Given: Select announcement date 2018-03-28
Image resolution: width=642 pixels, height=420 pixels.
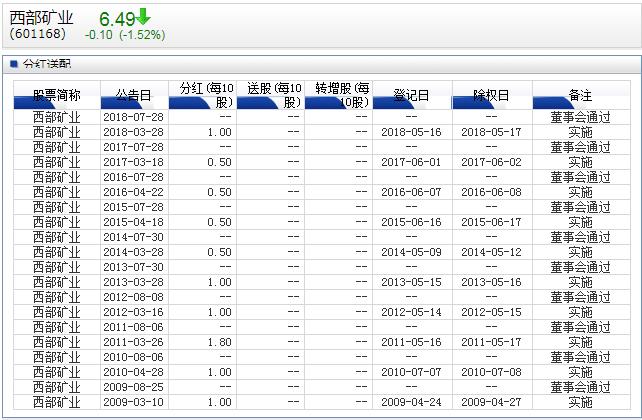Looking at the screenshot, I should [133, 132].
